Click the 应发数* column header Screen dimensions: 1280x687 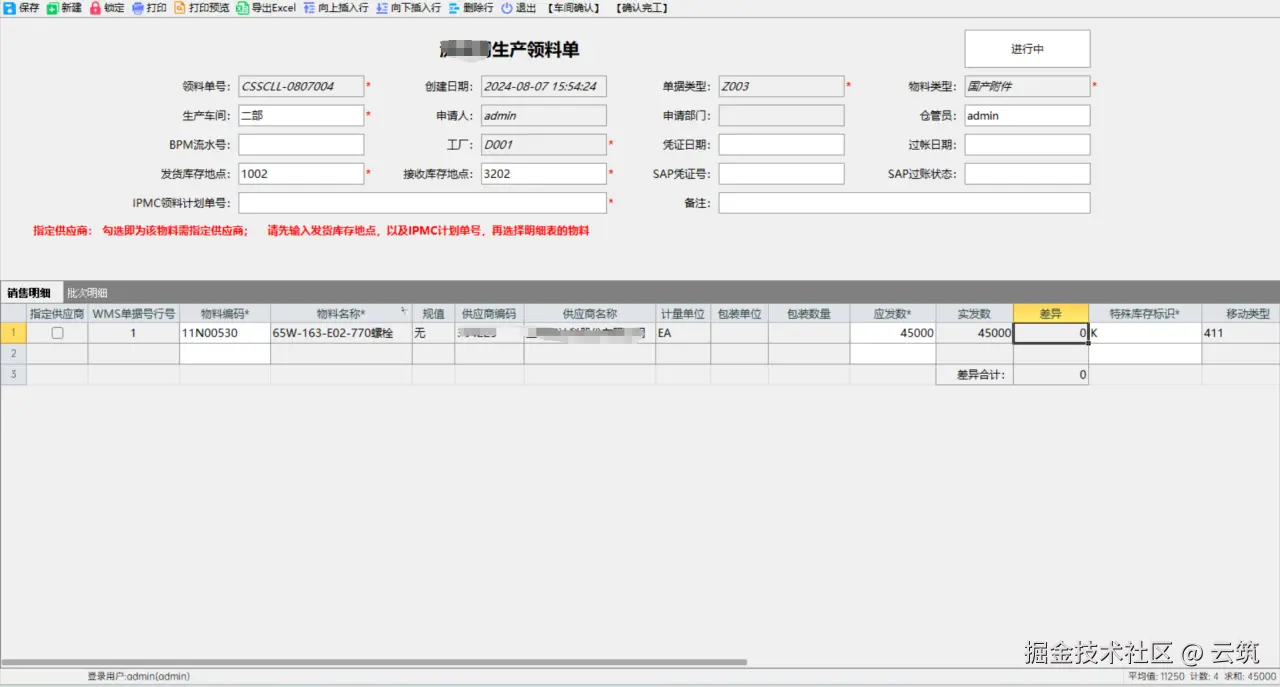tap(892, 313)
